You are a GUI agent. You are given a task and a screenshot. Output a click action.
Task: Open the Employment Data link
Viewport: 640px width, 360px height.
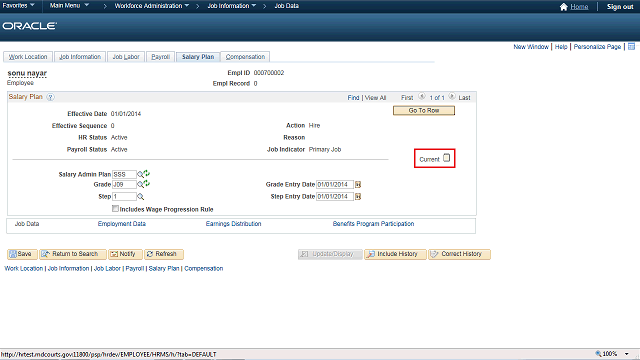(122, 224)
